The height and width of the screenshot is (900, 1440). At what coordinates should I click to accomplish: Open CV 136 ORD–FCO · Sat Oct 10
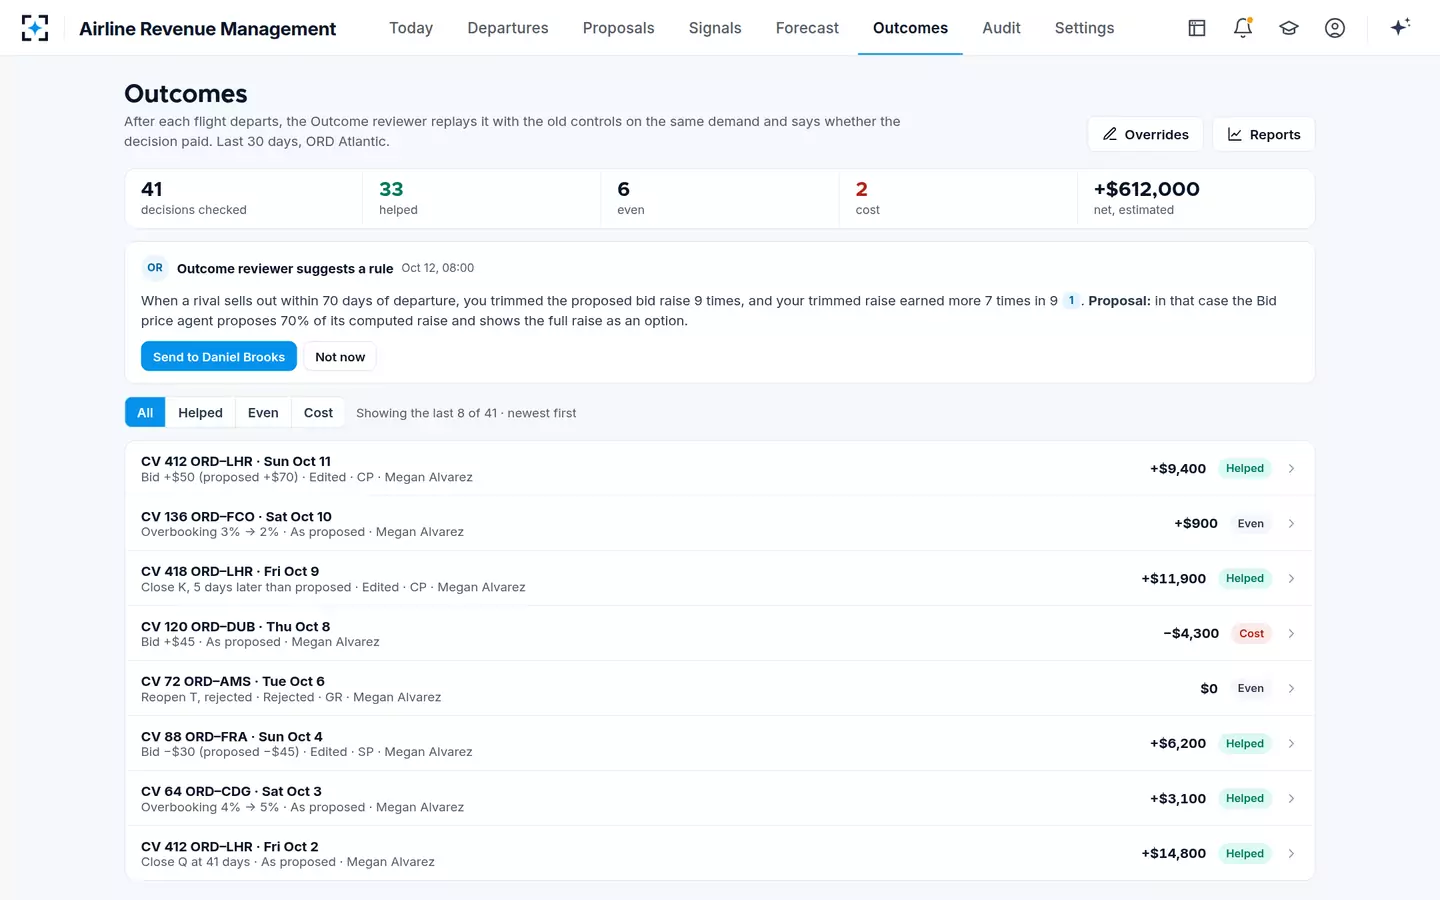pos(720,523)
